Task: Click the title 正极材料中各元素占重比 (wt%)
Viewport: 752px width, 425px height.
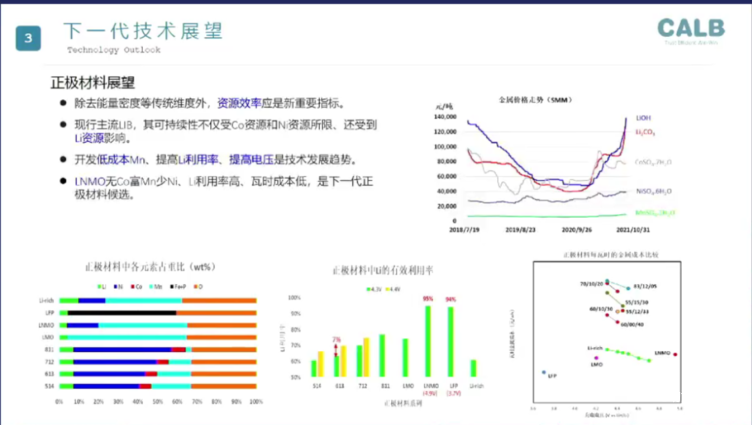Action: coord(150,267)
